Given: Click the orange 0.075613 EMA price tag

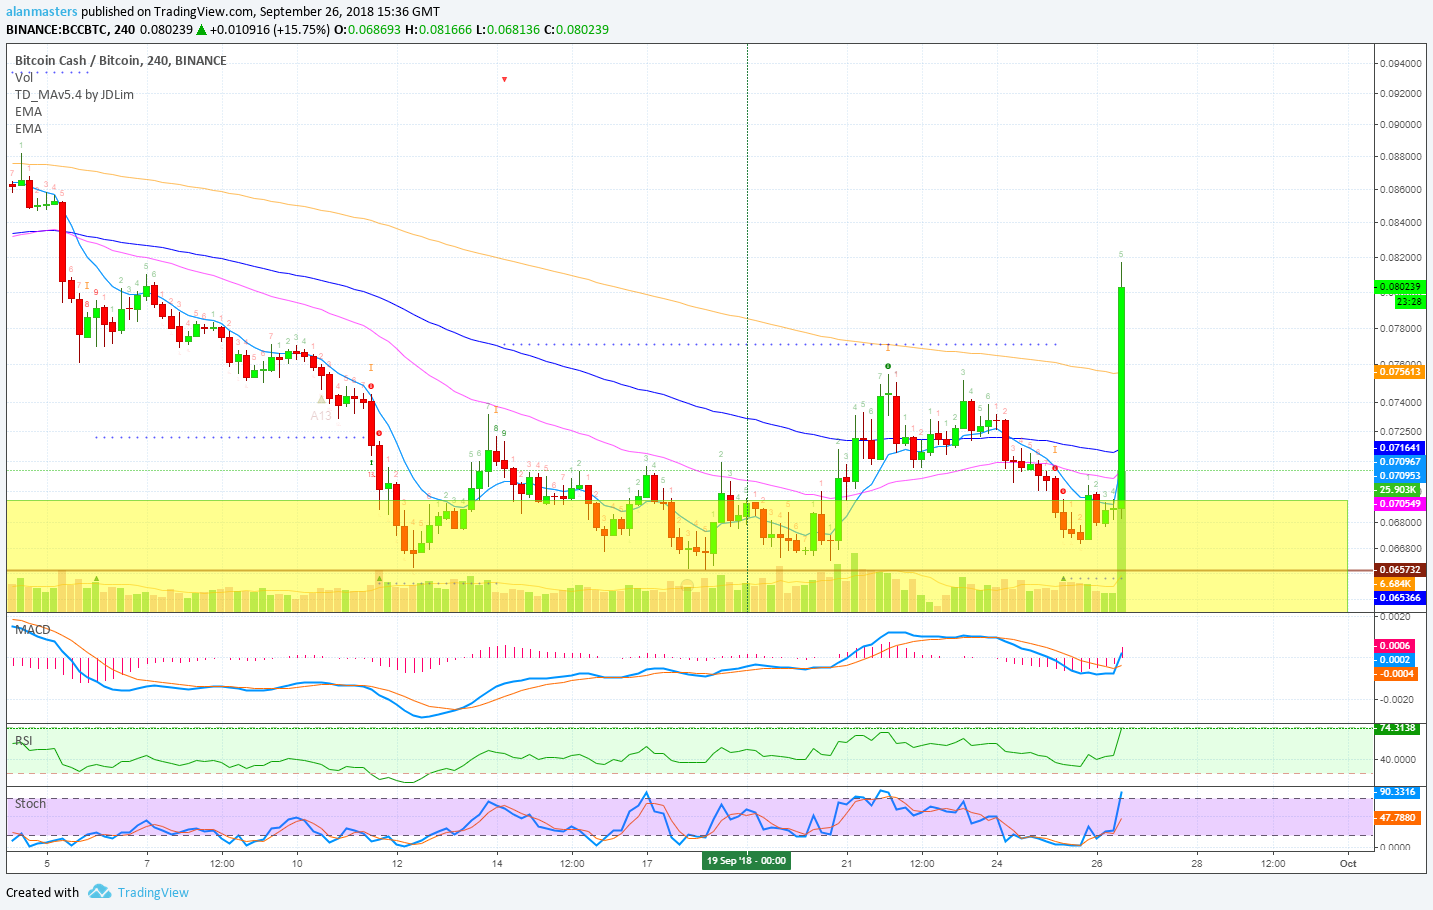Looking at the screenshot, I should tap(1399, 371).
